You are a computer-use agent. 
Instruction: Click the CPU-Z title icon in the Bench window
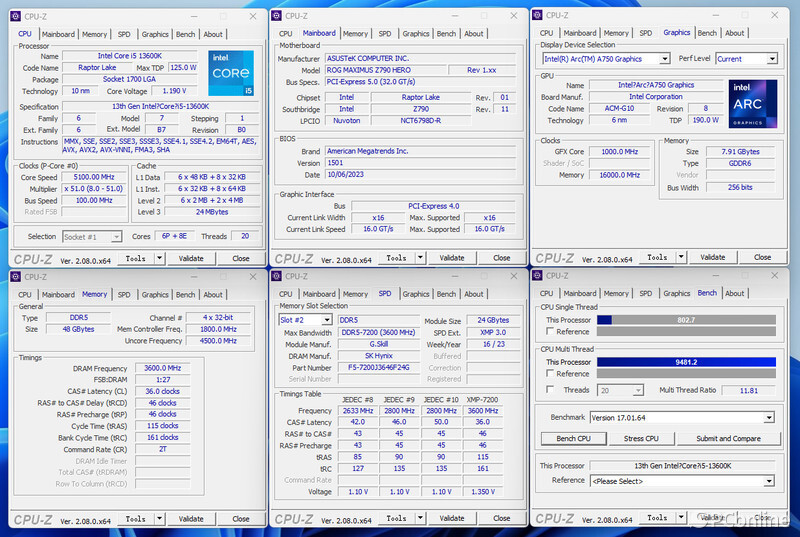[537, 276]
